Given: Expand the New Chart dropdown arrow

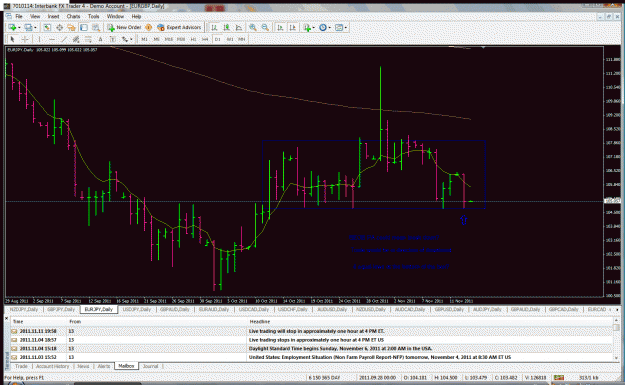Looking at the screenshot, I should pos(19,28).
